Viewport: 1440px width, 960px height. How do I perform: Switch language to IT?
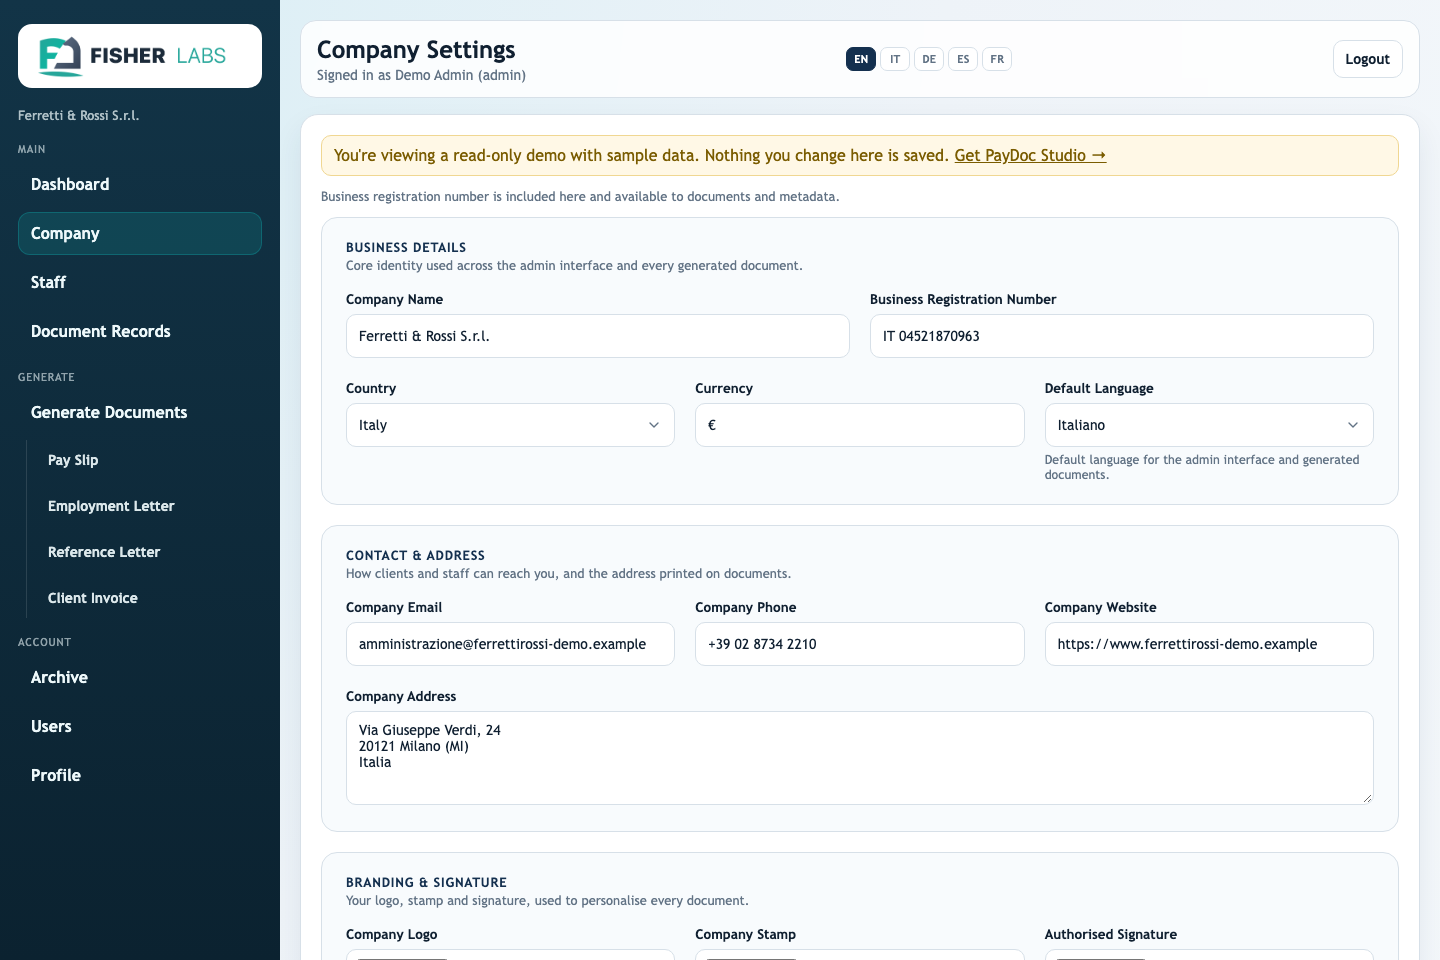pyautogui.click(x=895, y=59)
